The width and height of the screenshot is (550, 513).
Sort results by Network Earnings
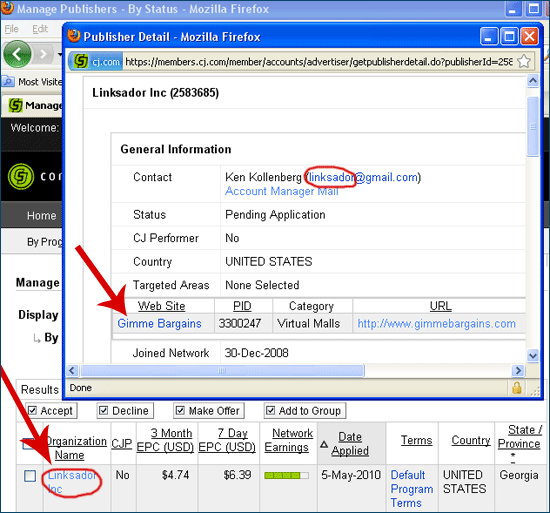(x=288, y=440)
